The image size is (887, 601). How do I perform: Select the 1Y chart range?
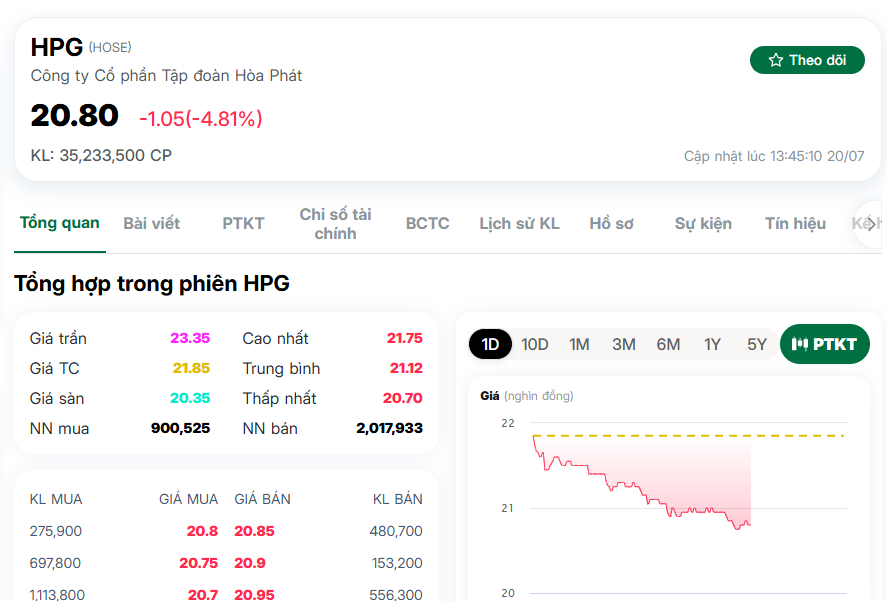coord(712,344)
